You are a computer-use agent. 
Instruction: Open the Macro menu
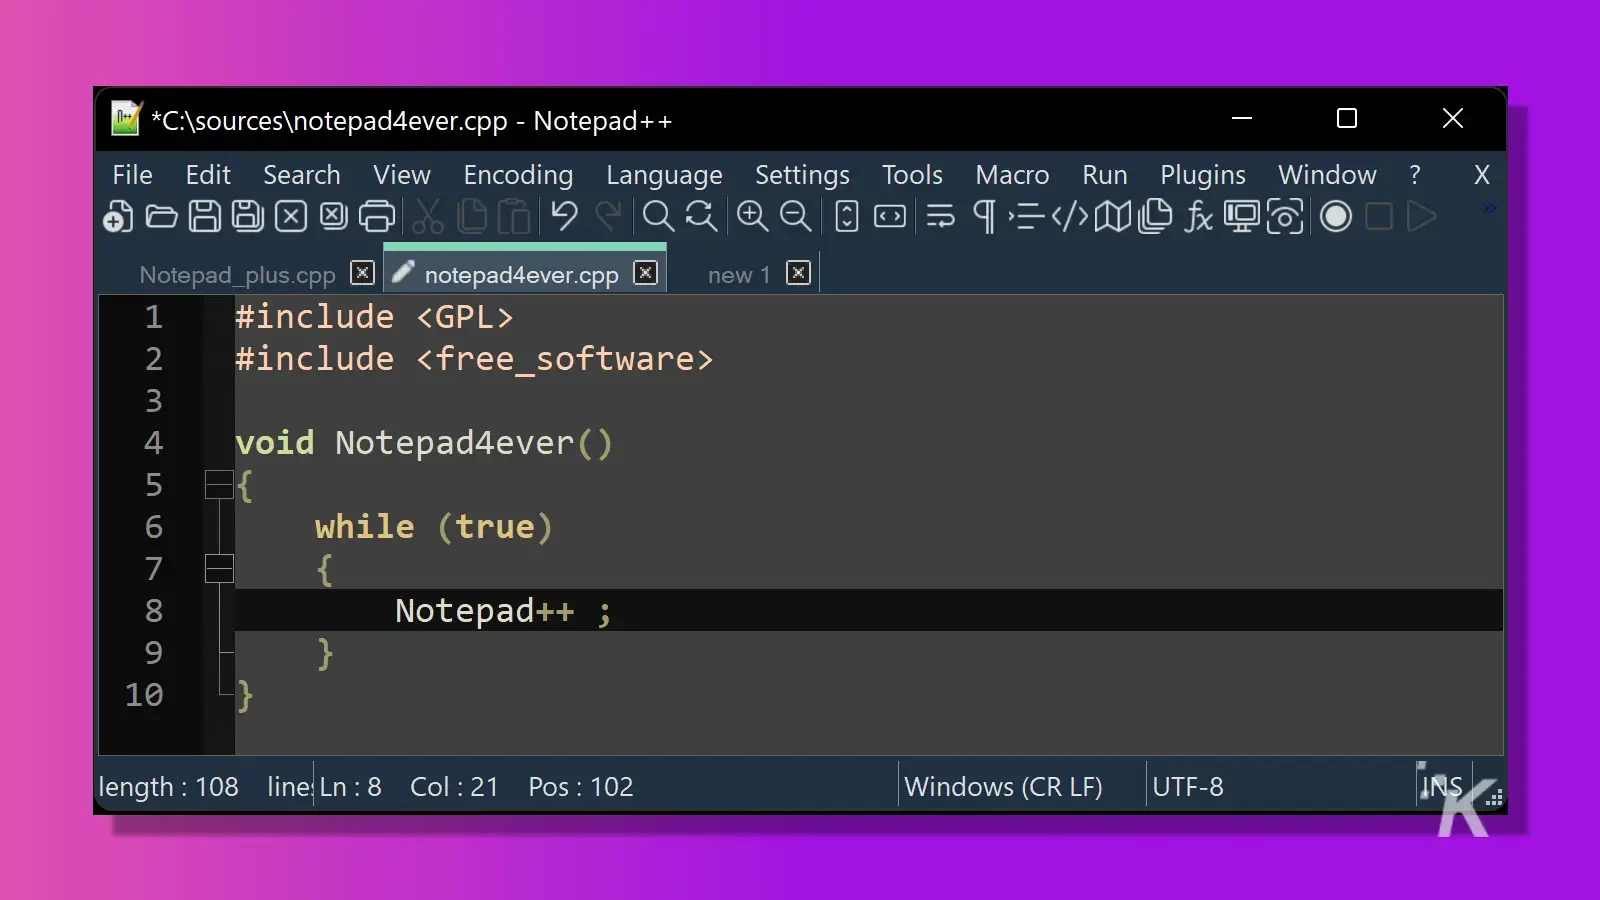(1012, 175)
